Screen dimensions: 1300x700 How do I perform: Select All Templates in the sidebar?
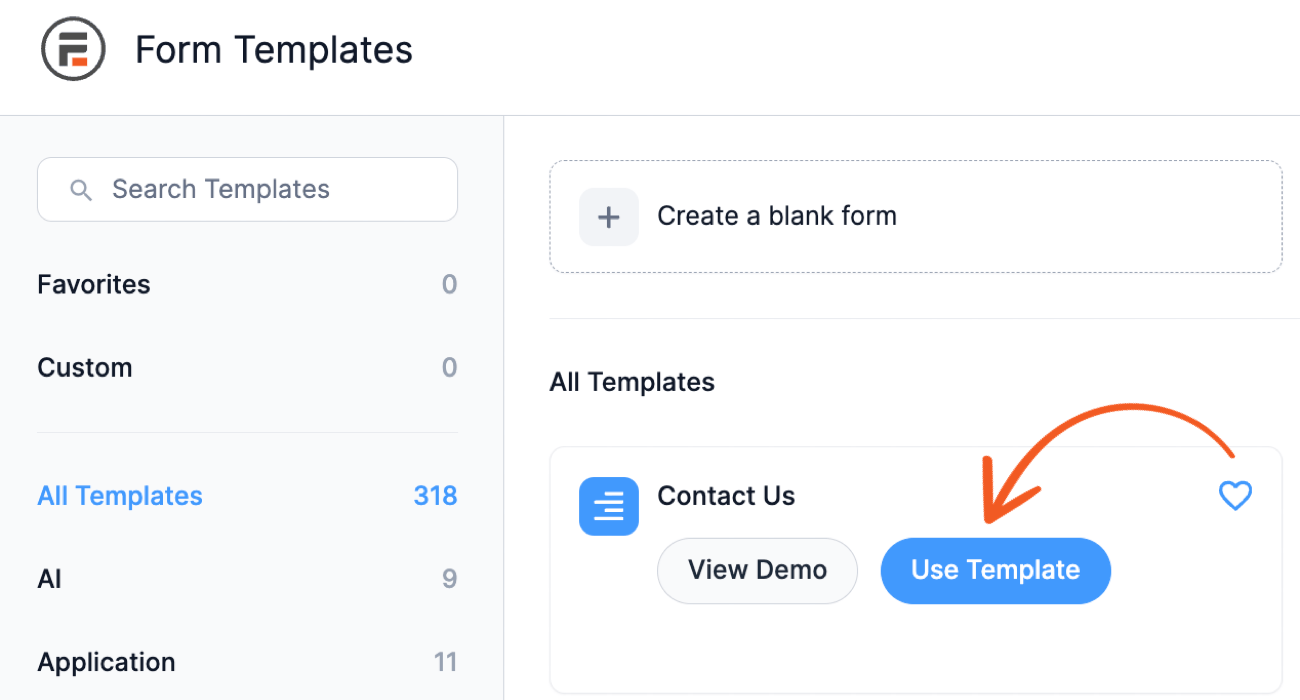point(120,496)
